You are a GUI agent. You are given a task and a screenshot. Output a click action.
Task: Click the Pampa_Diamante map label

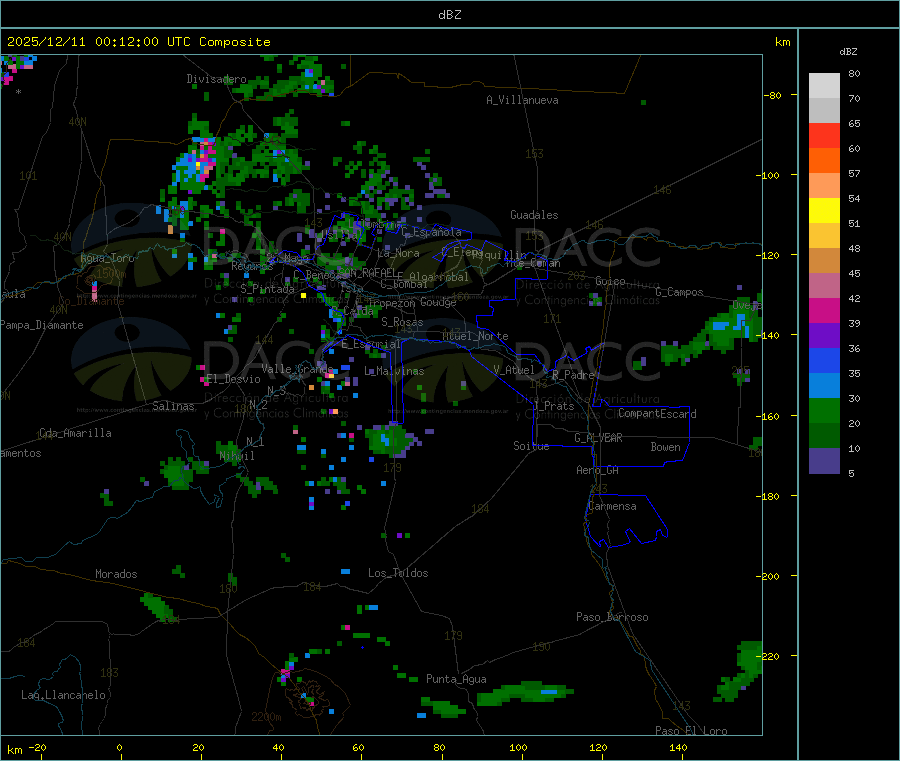point(42,325)
